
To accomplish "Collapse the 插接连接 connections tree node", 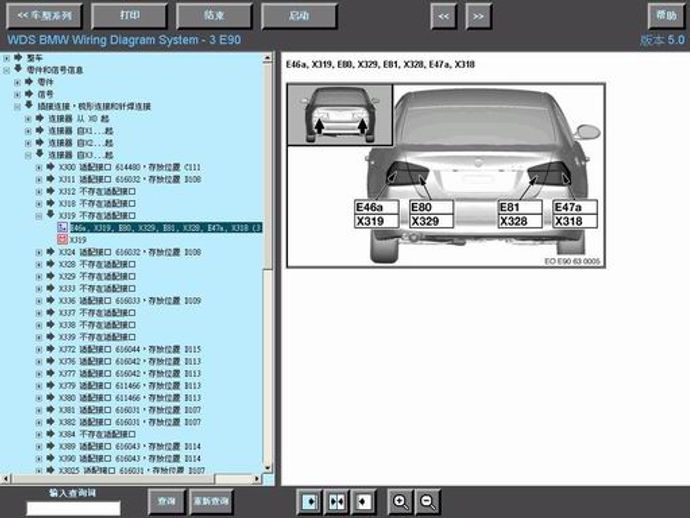I will point(18,107).
